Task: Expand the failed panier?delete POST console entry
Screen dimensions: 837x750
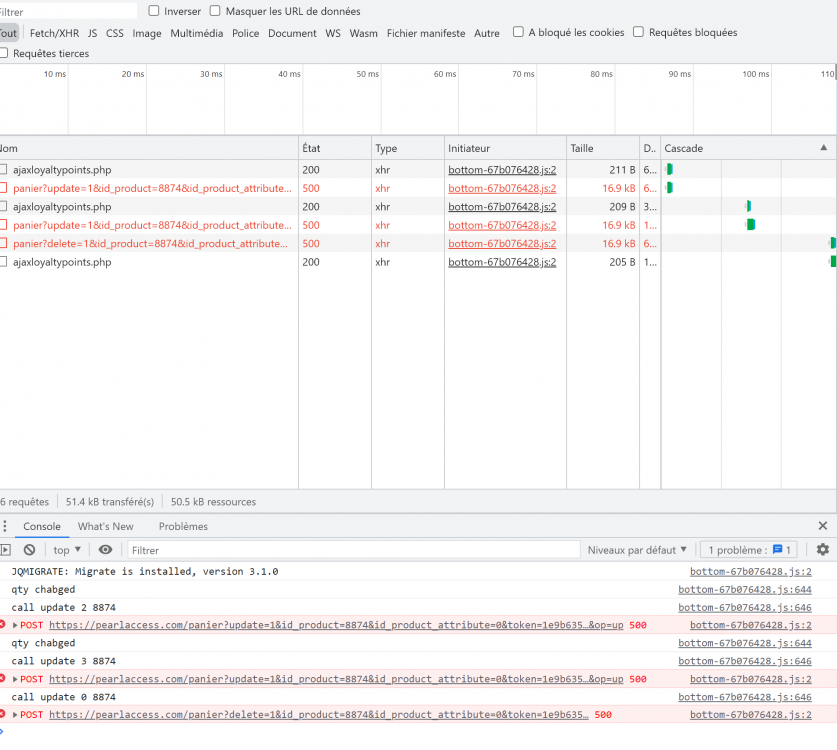Action: [15, 715]
